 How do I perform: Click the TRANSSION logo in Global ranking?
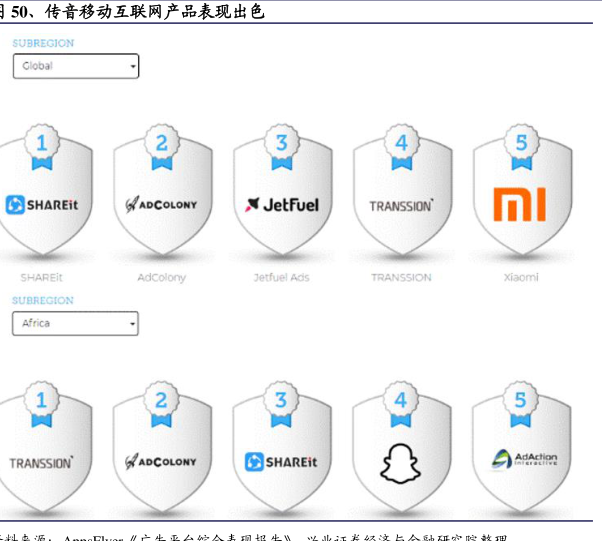(401, 206)
